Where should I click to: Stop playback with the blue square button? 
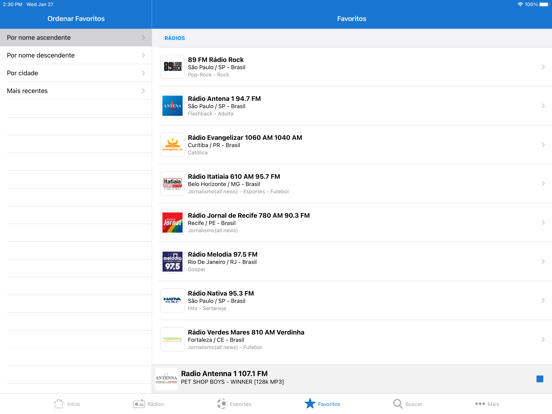point(540,379)
